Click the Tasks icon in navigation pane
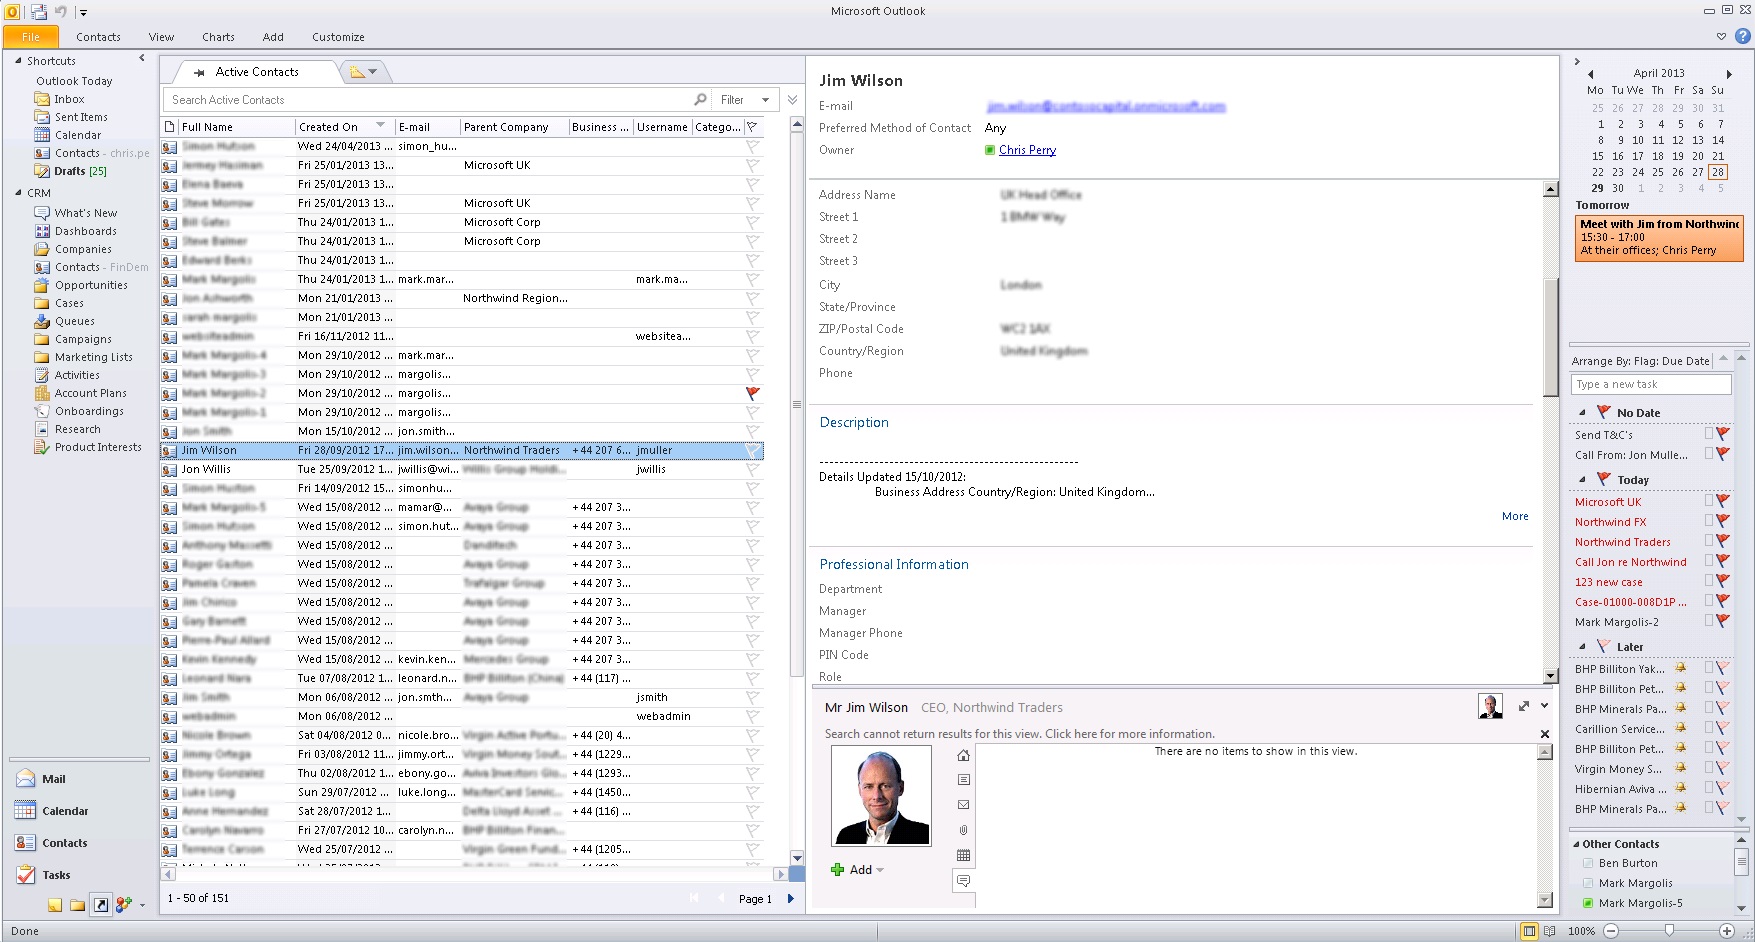 (x=26, y=875)
